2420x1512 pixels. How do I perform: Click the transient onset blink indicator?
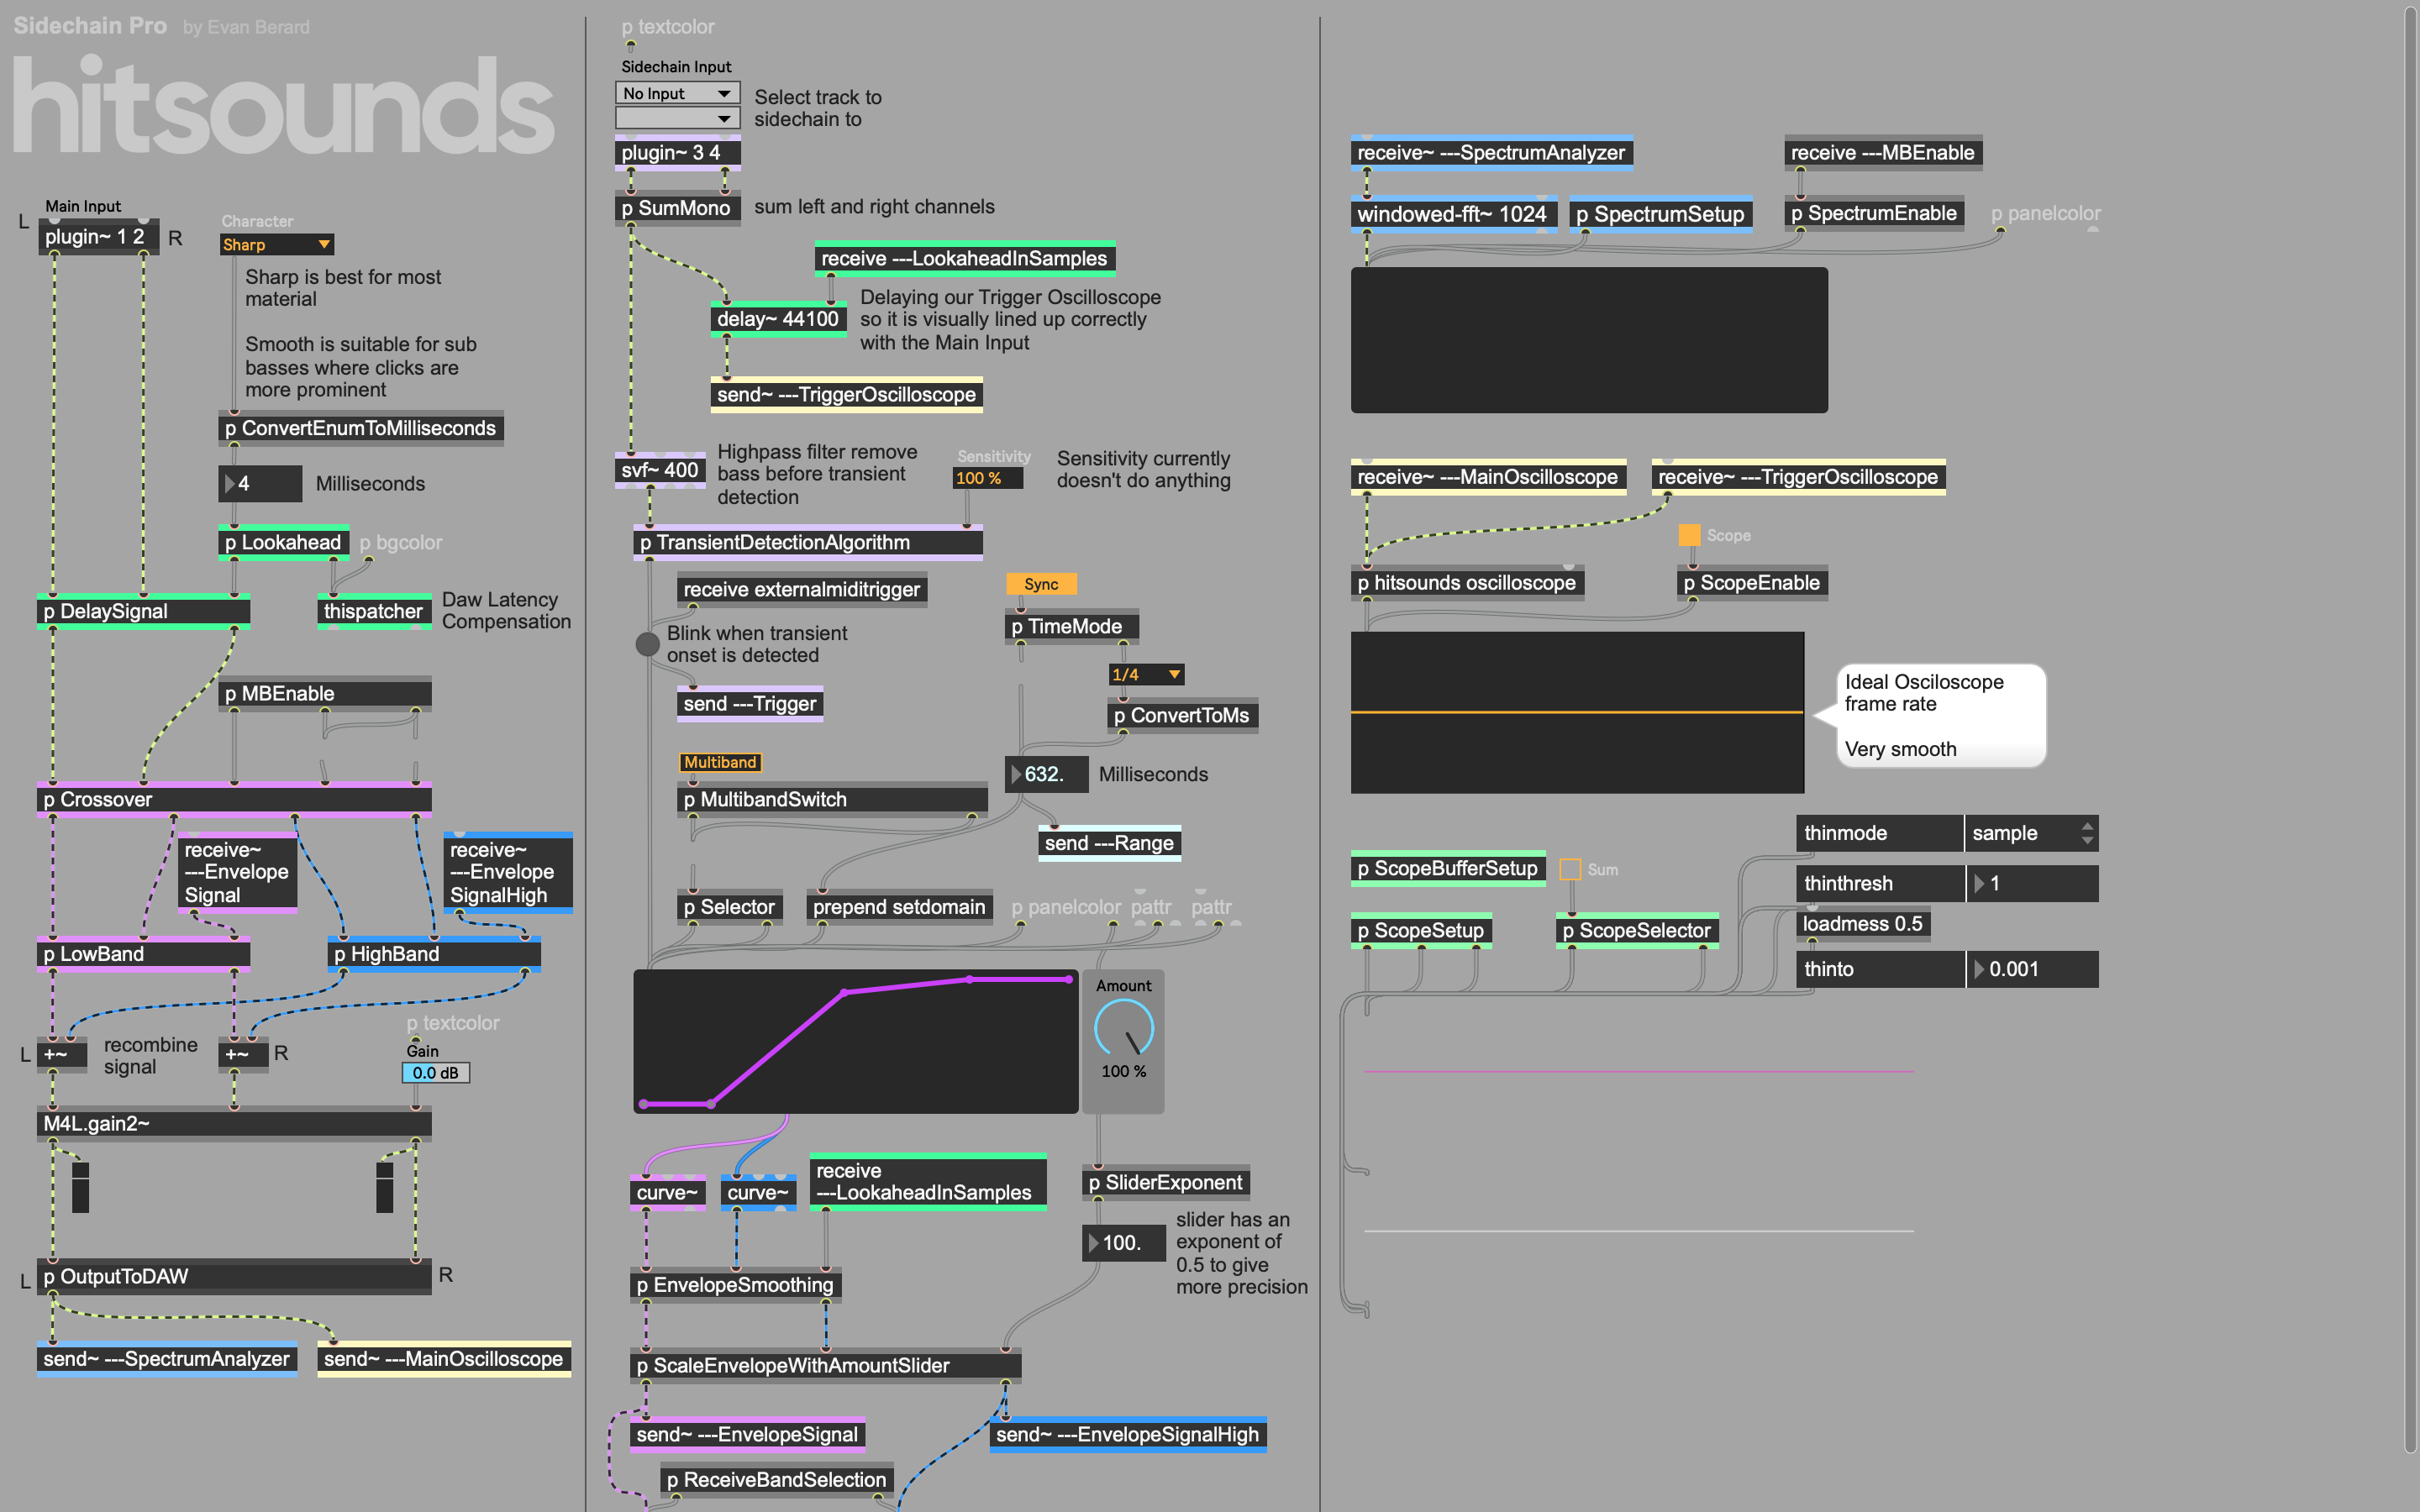click(x=647, y=644)
